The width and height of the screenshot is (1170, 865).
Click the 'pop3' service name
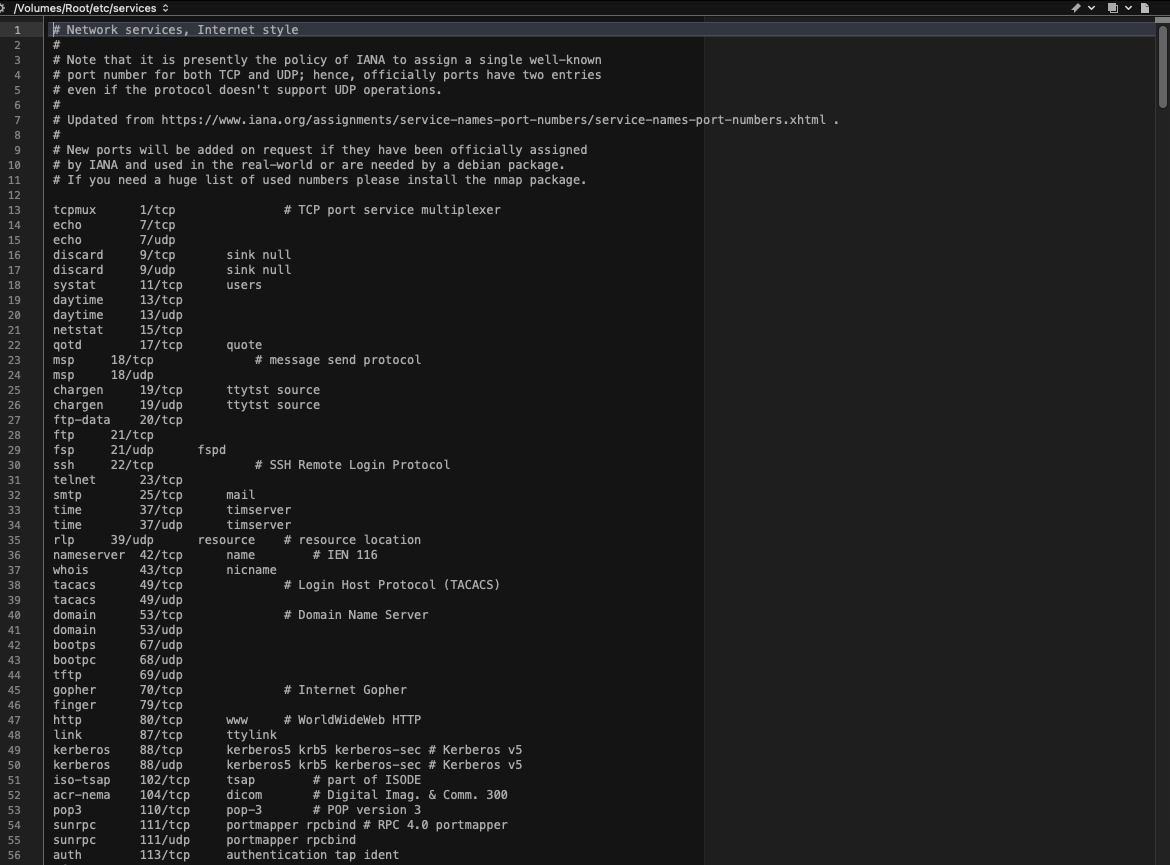(67, 810)
